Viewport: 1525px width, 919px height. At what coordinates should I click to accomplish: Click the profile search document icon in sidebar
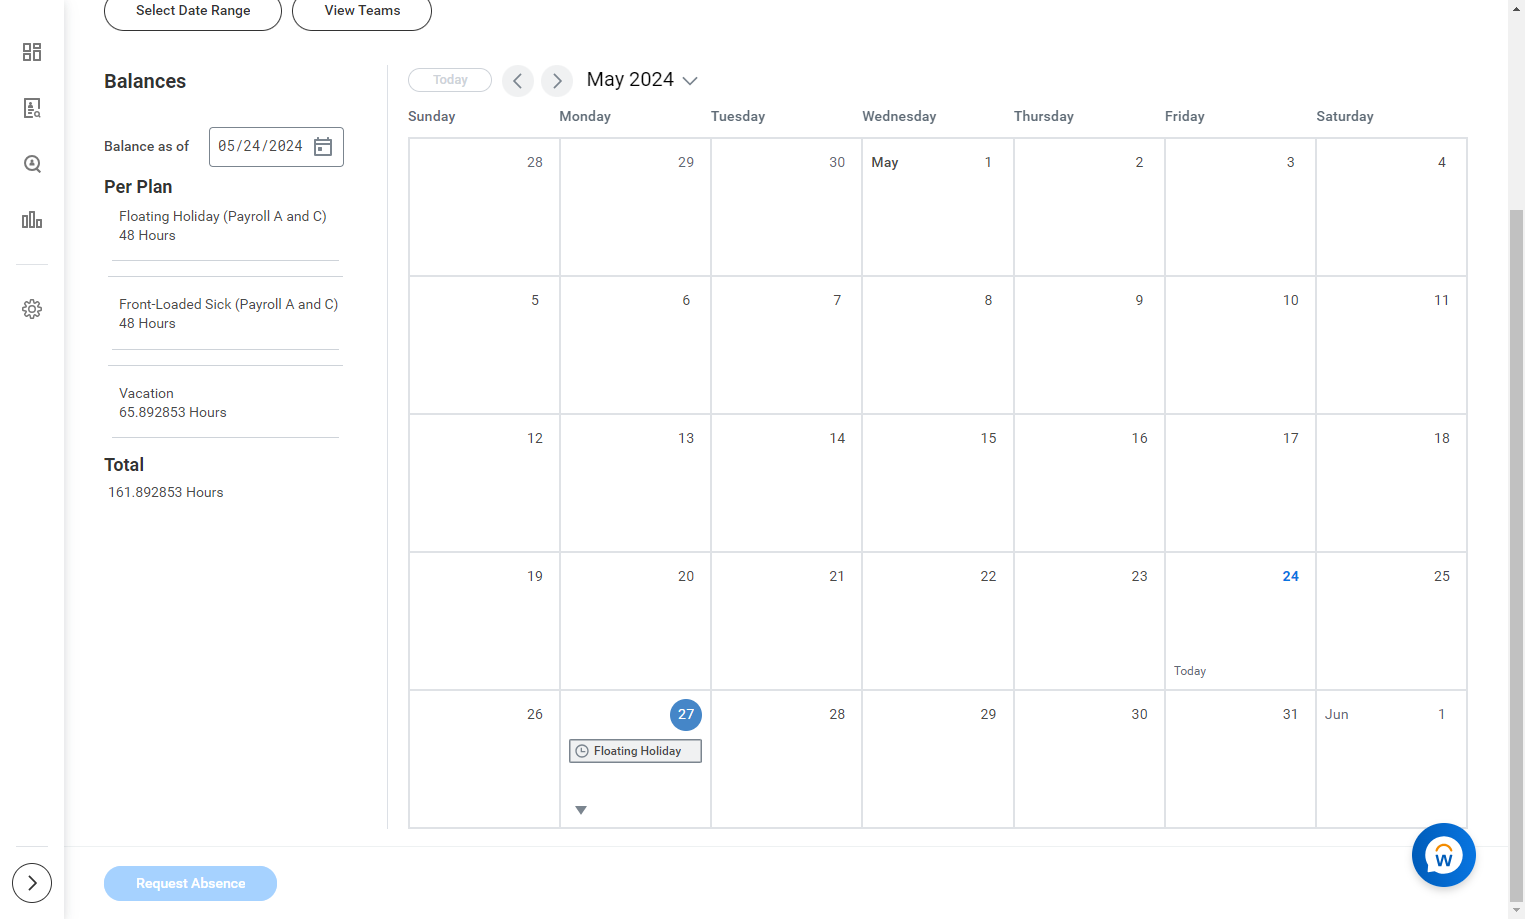32,108
